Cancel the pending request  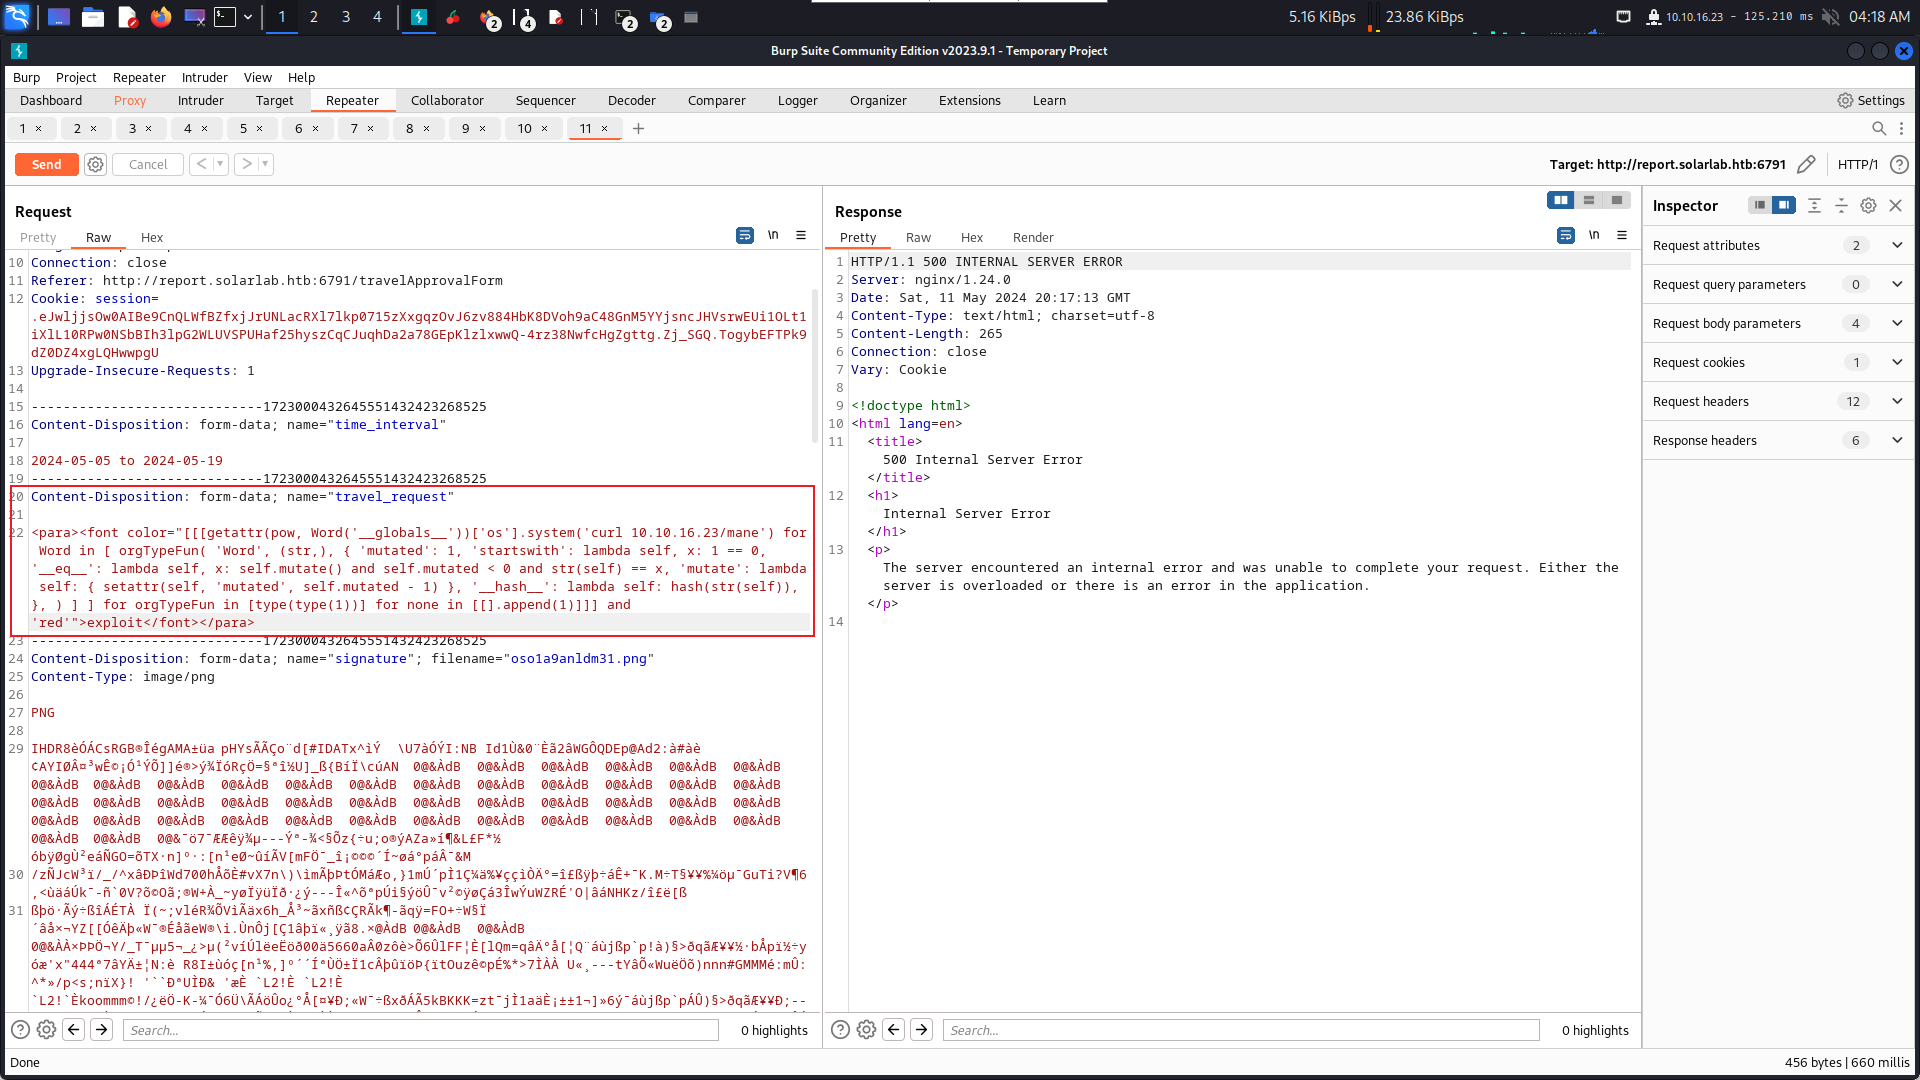[x=148, y=164]
